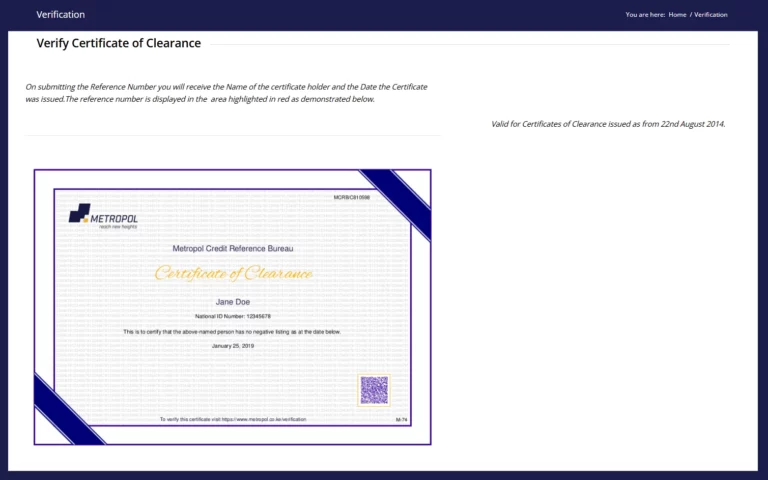Screen dimensions: 768x480
Task: Click the note about 22nd August 2014 validity
Action: click(x=607, y=124)
